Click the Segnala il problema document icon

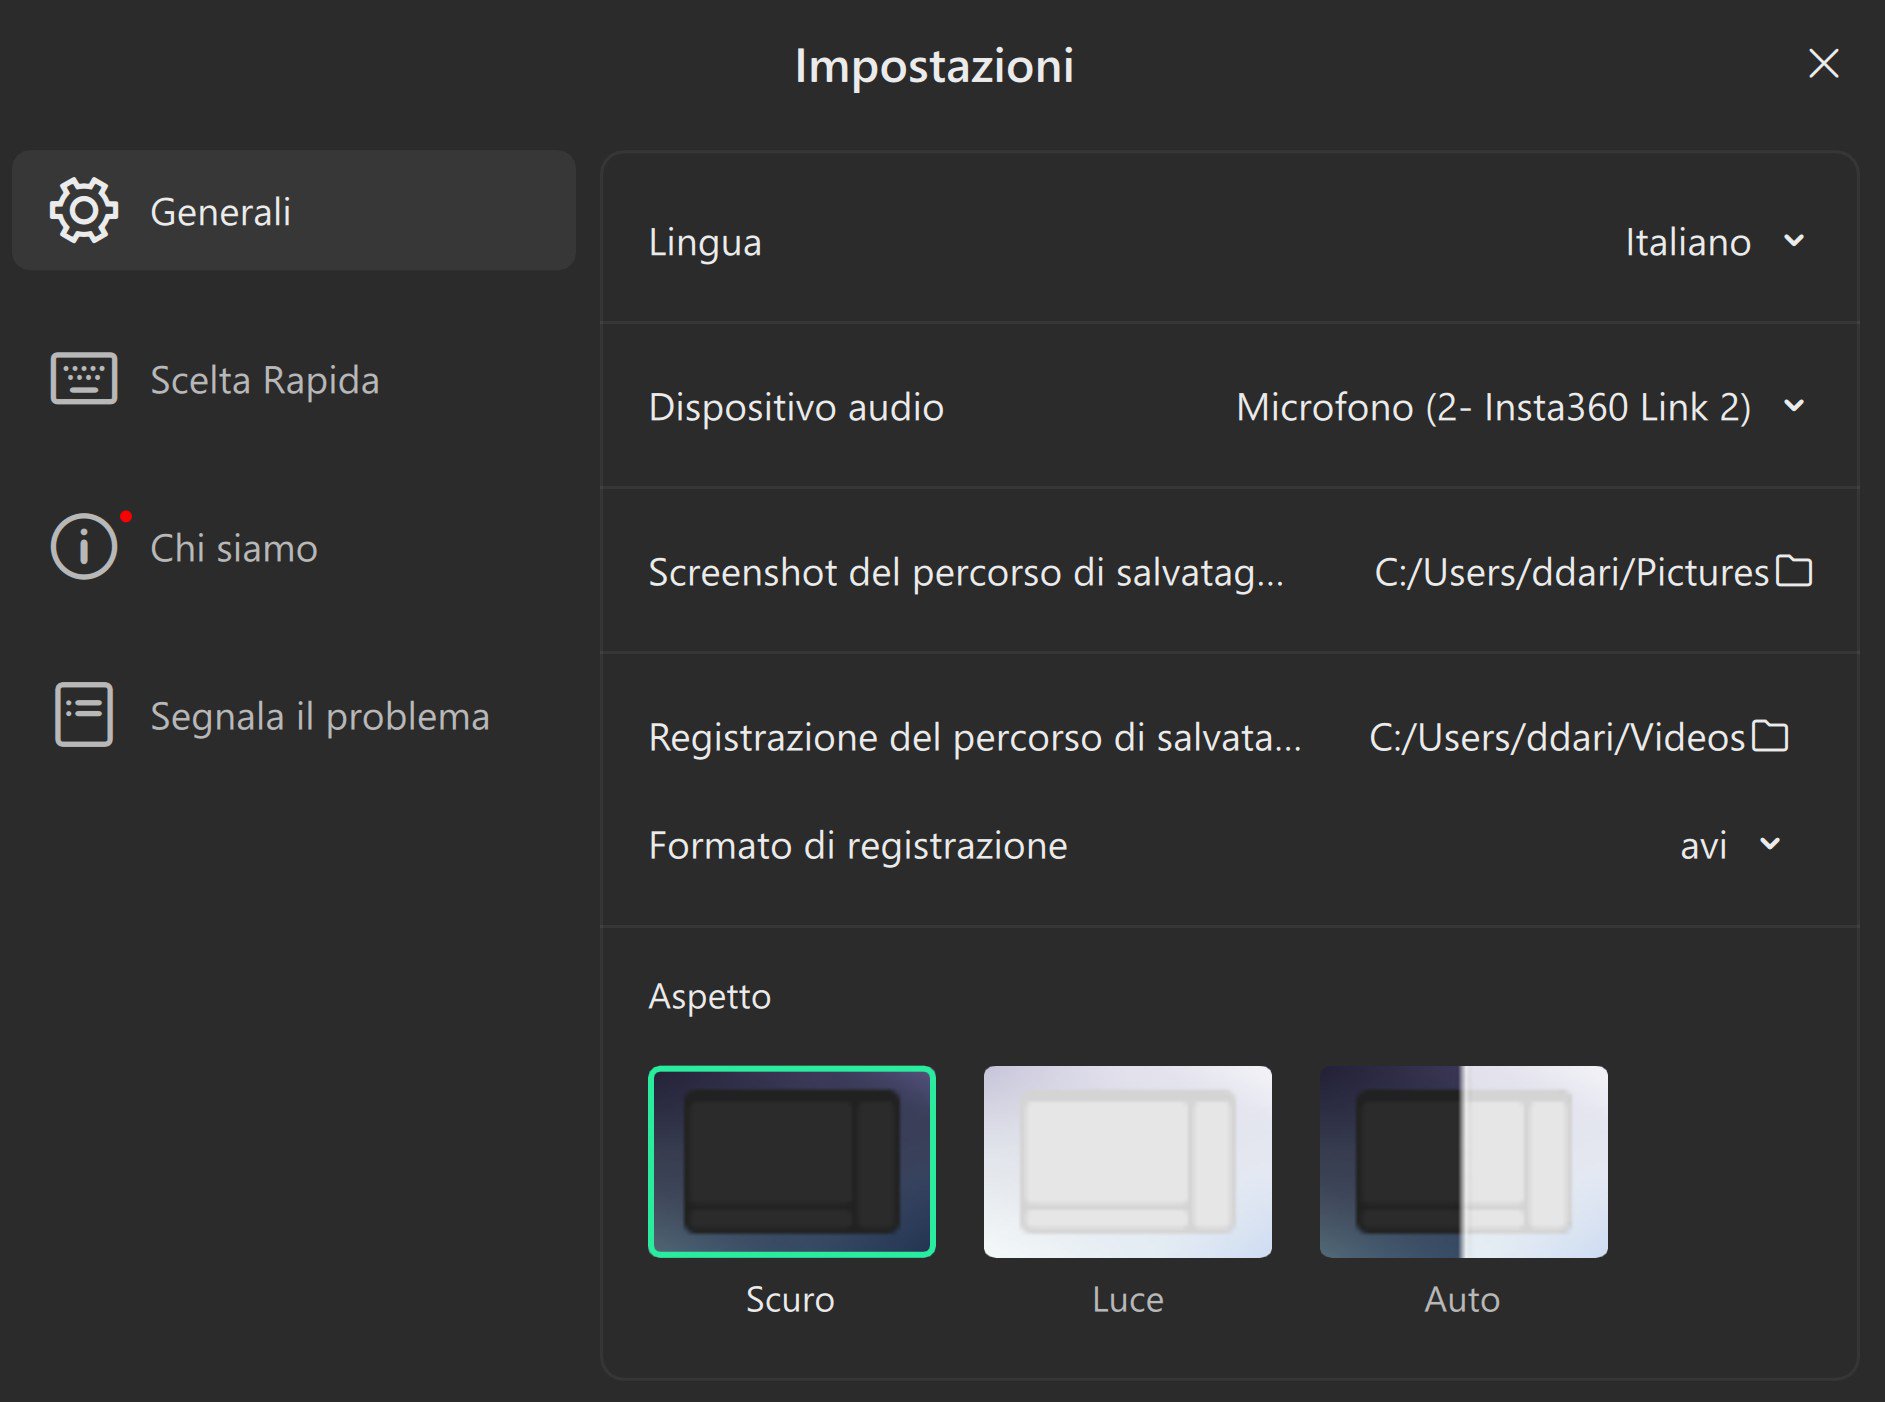click(x=84, y=715)
